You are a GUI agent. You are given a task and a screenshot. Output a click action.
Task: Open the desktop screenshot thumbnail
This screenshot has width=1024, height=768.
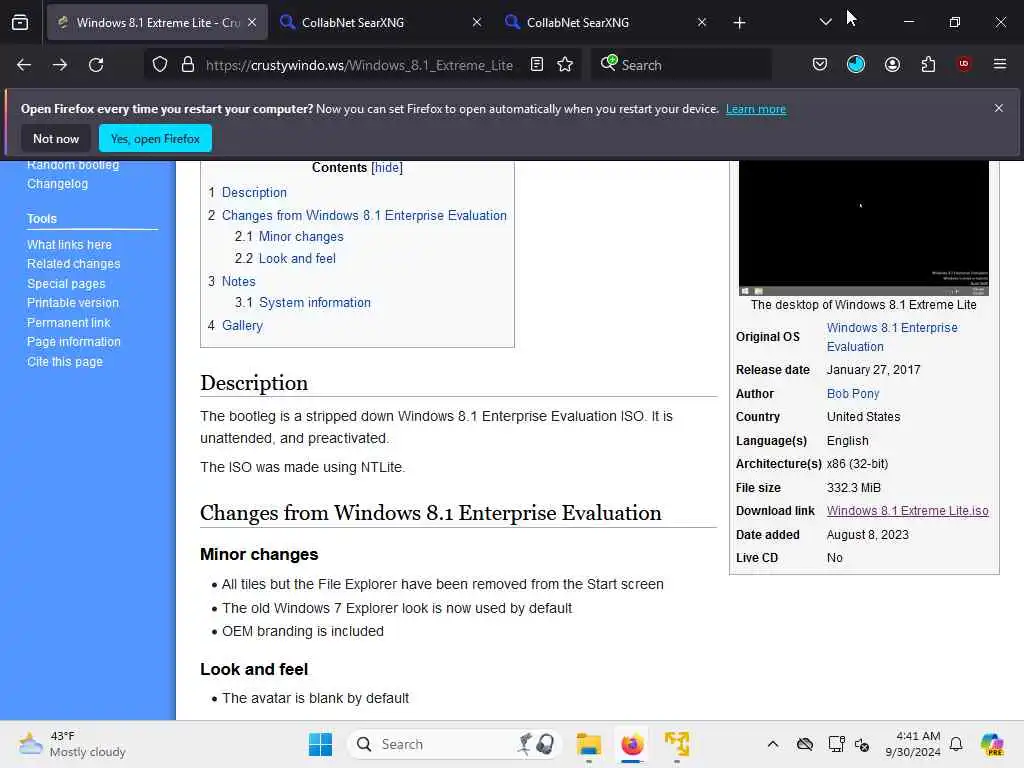[x=863, y=228]
